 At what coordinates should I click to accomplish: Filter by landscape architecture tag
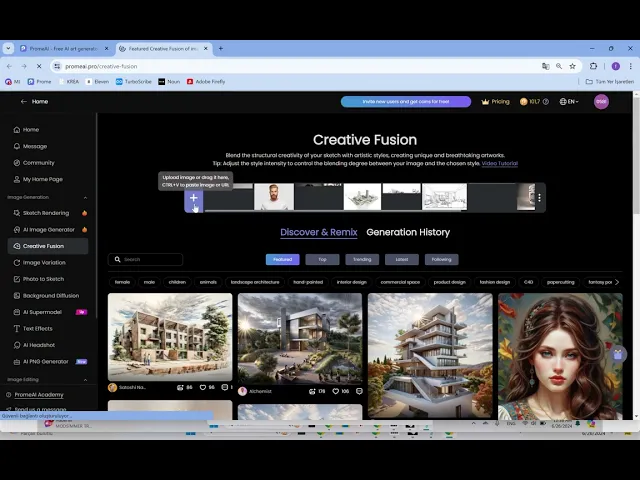(x=255, y=282)
